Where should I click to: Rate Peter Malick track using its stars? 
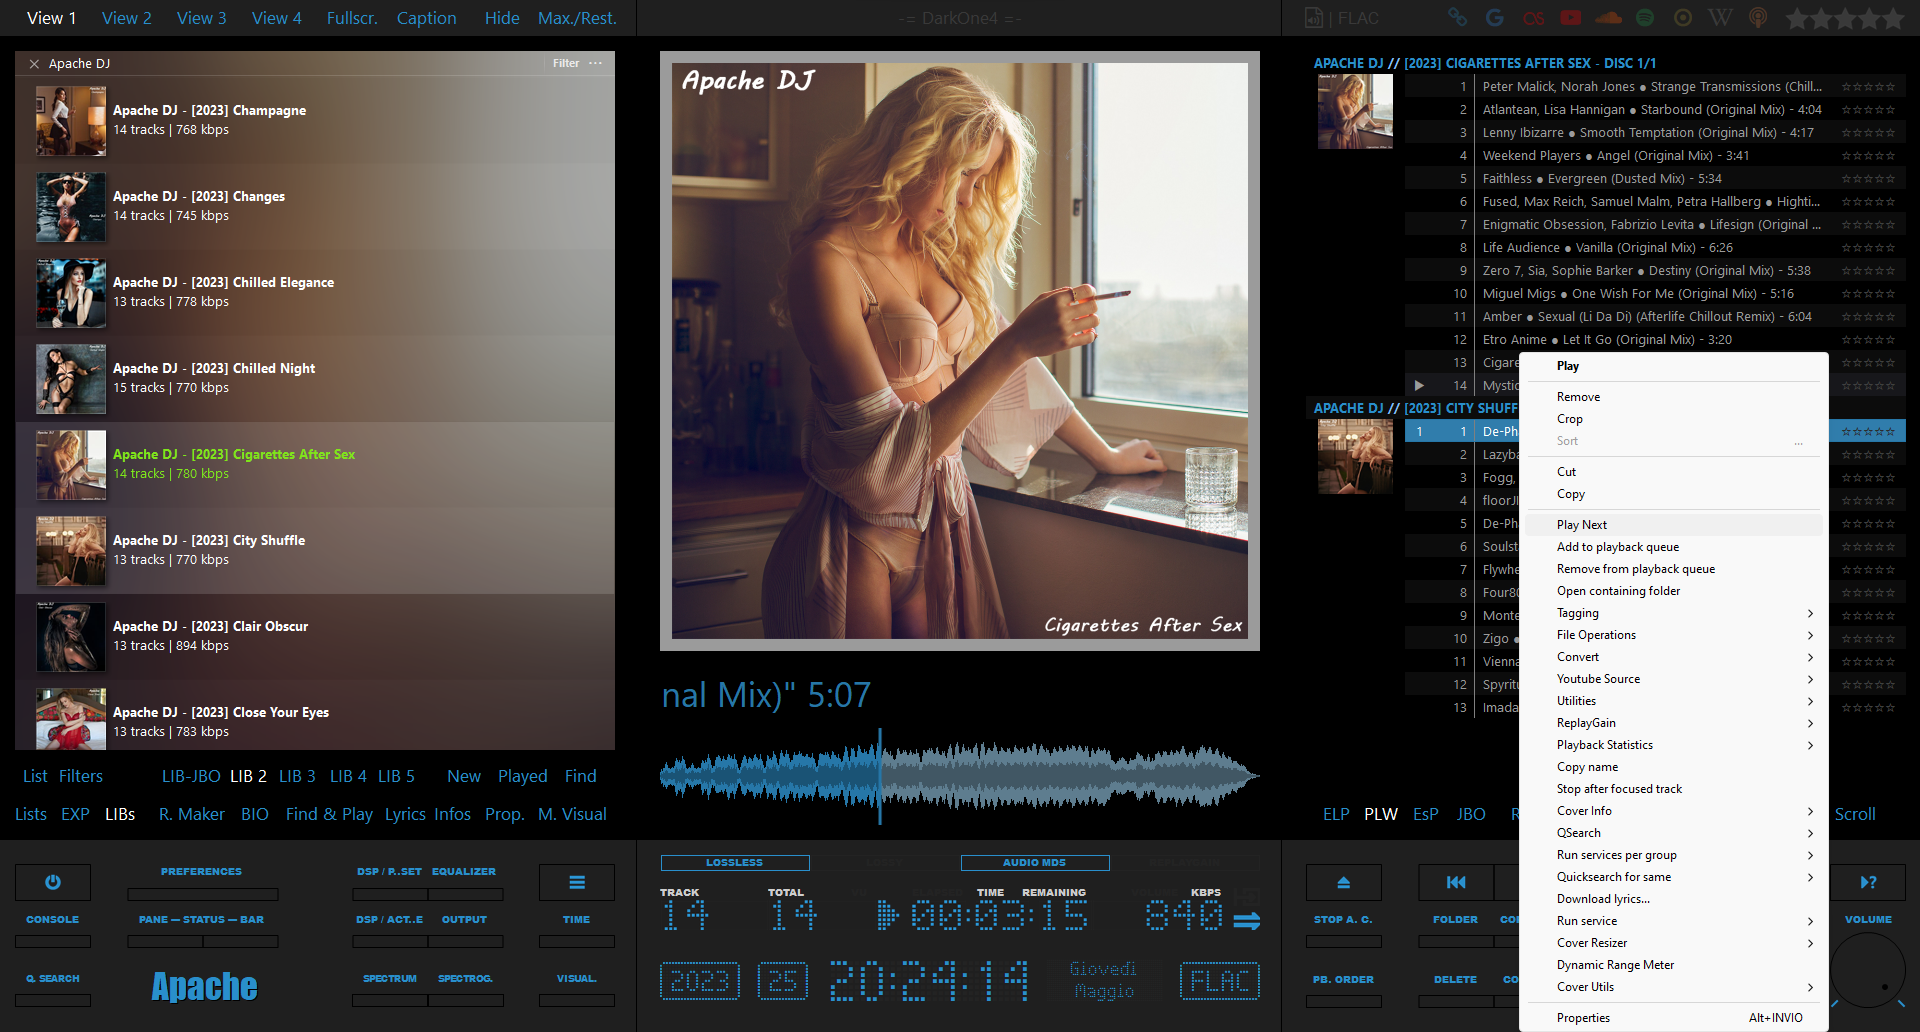click(x=1868, y=87)
